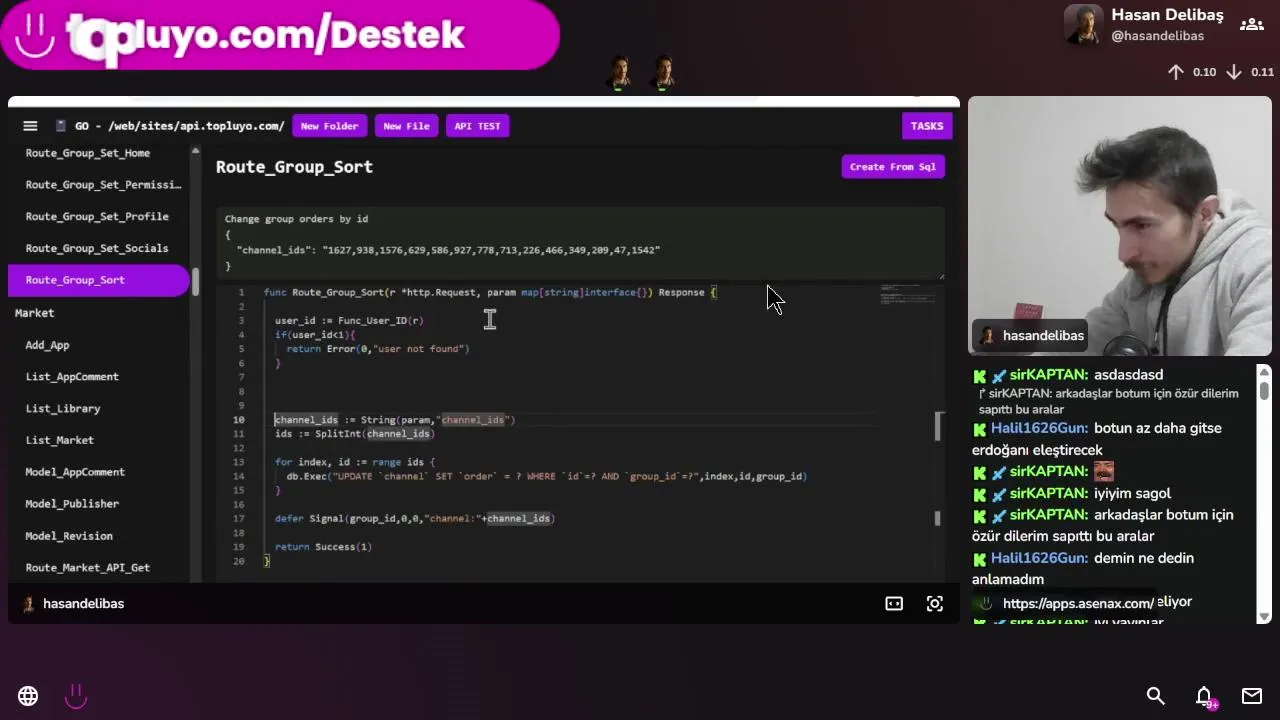Open the API TEST button
Image resolution: width=1280 pixels, height=720 pixels.
click(x=477, y=126)
